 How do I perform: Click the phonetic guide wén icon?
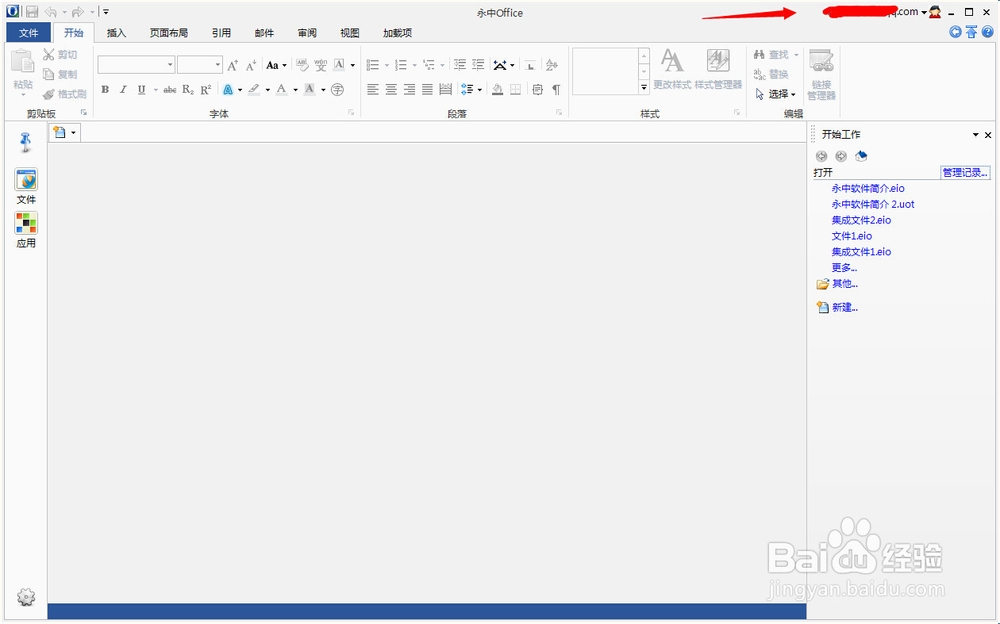click(x=321, y=65)
